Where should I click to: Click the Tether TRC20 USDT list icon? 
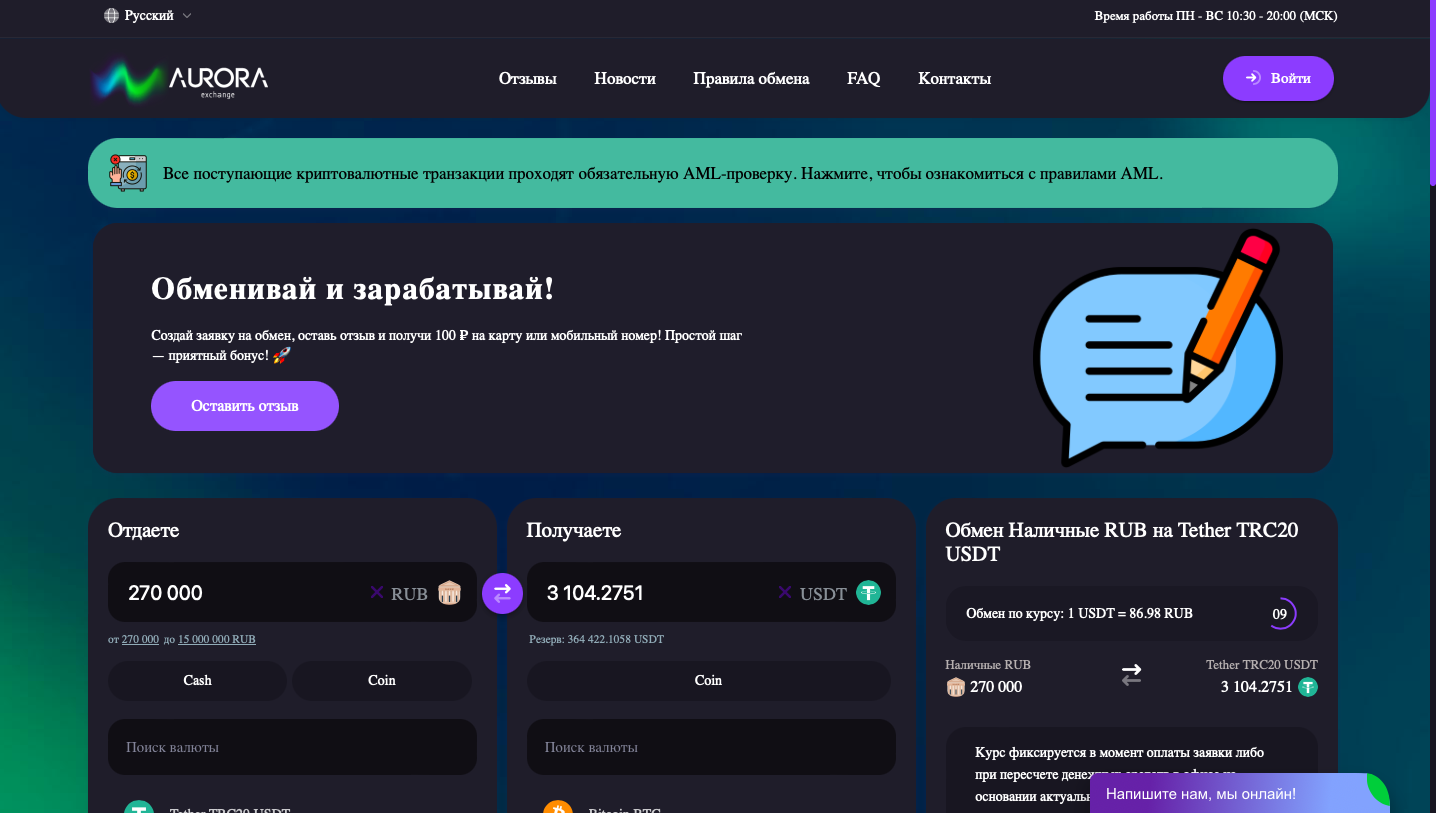click(x=137, y=808)
